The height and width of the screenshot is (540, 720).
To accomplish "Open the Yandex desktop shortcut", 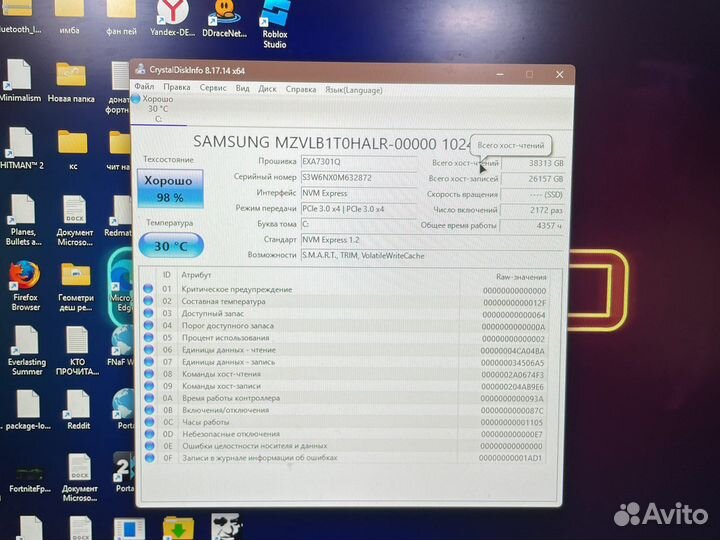I will pyautogui.click(x=172, y=18).
